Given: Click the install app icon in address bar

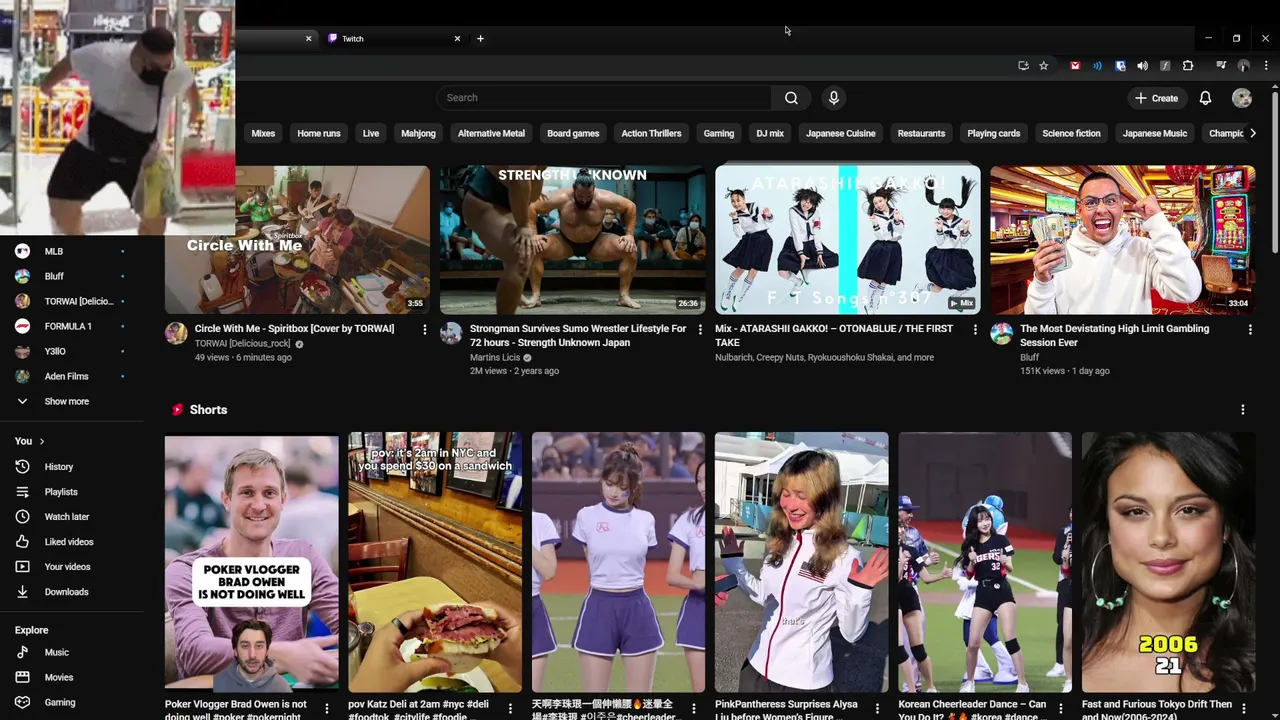Looking at the screenshot, I should pos(1023,66).
